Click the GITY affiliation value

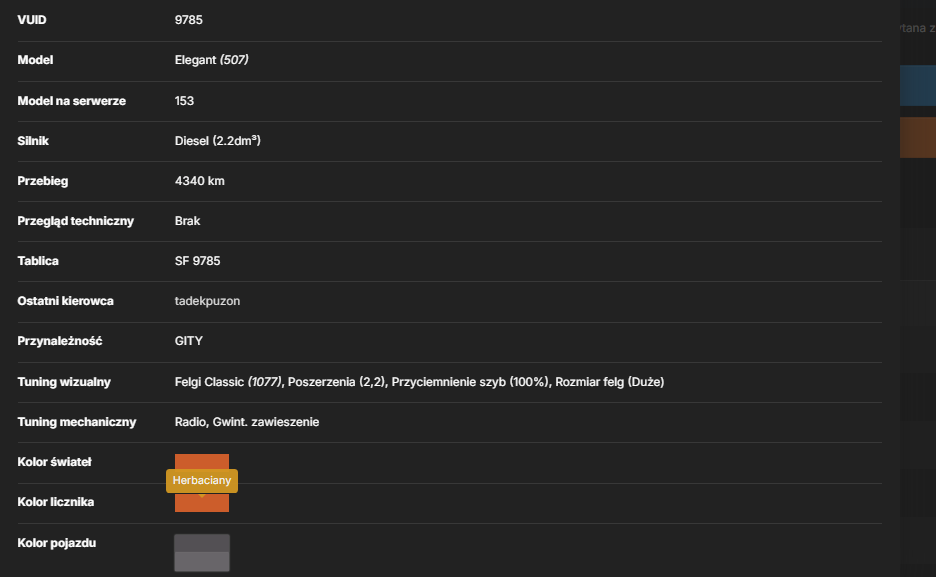(x=189, y=341)
